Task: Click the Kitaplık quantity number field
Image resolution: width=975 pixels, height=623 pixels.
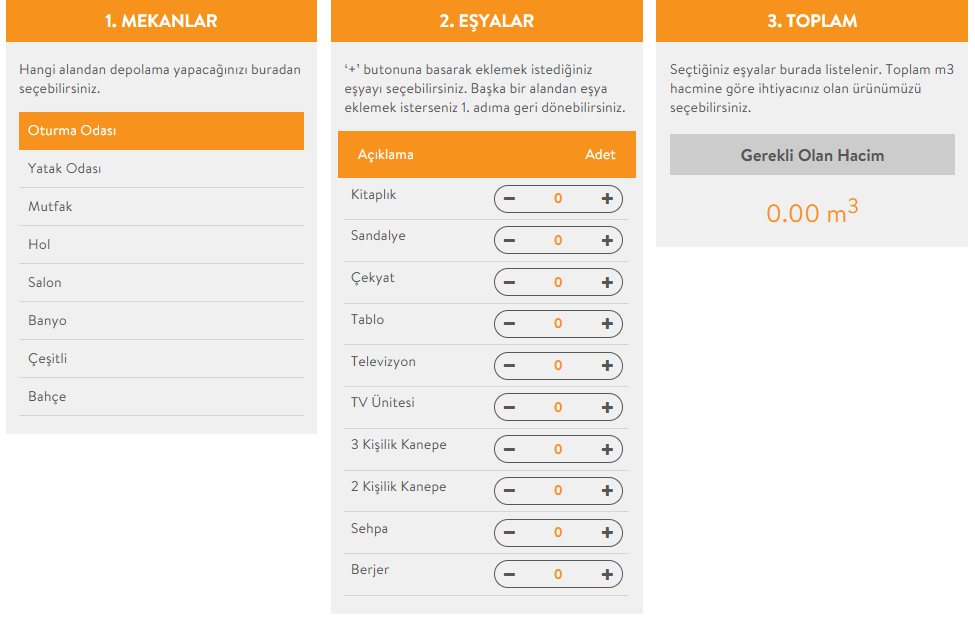Action: (x=558, y=199)
